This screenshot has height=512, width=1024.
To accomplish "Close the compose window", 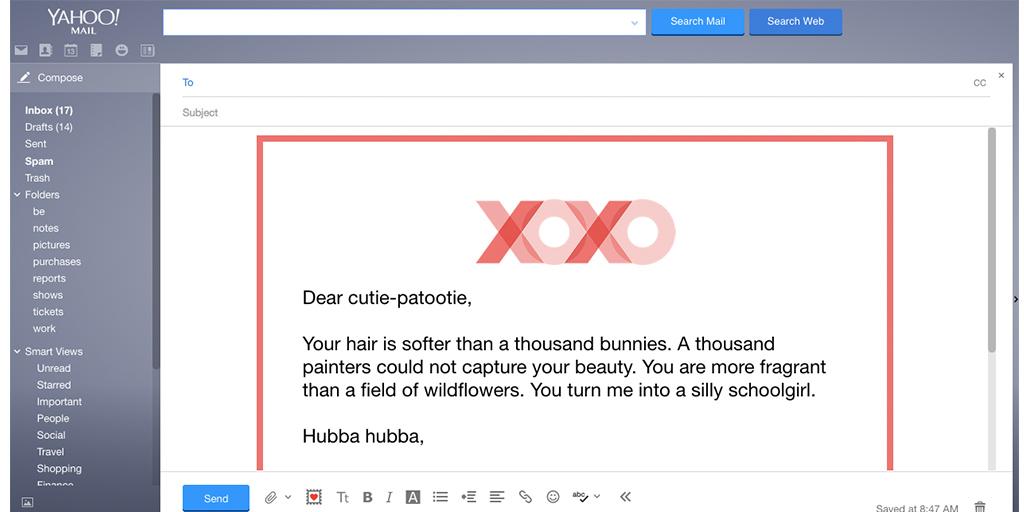I will click(1001, 76).
